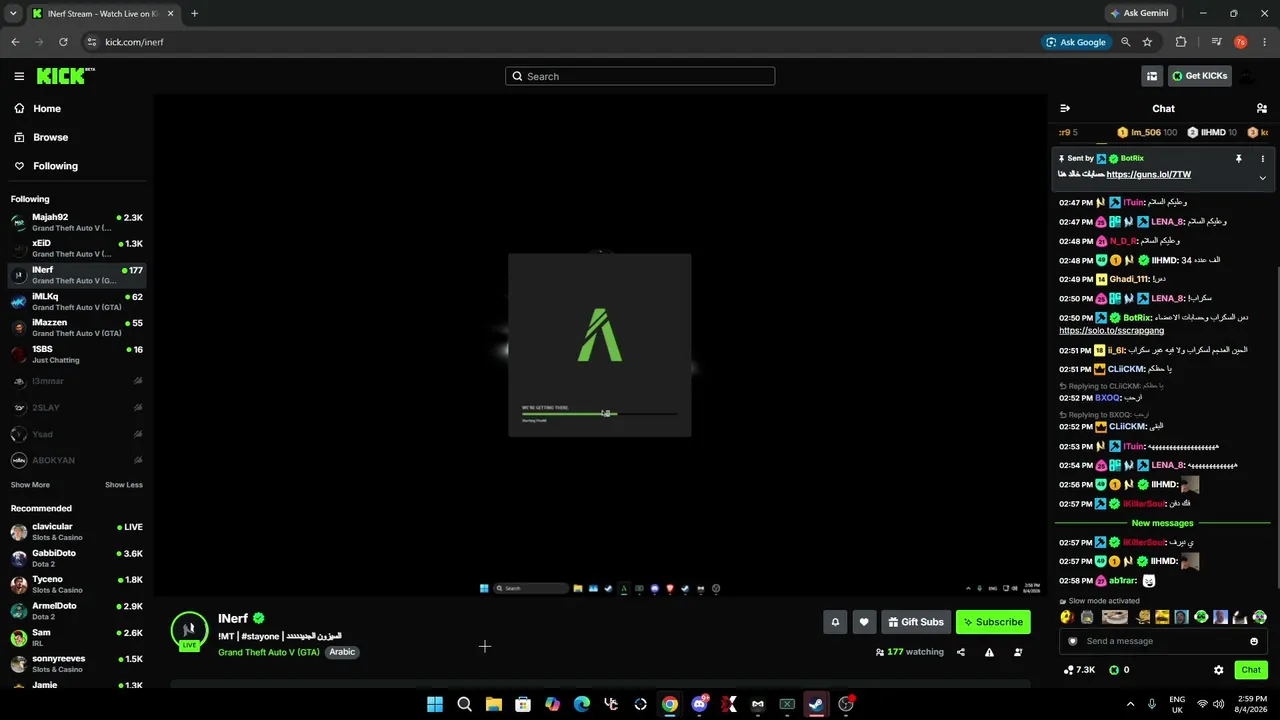Open File Explorer from the taskbar
This screenshot has height=720, width=1280.
click(494, 704)
